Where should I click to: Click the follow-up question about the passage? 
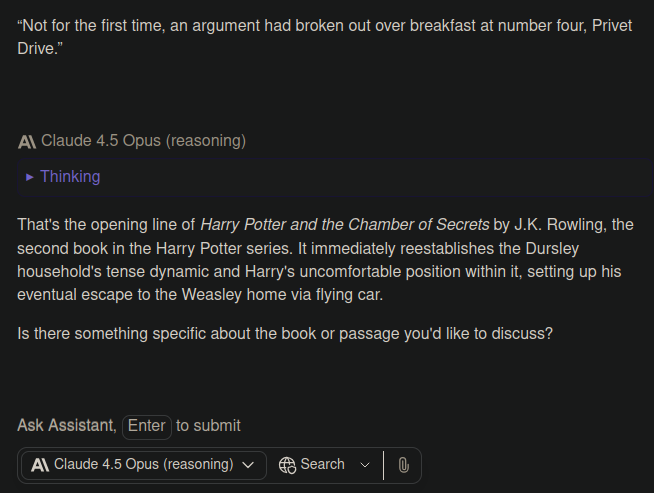click(285, 333)
